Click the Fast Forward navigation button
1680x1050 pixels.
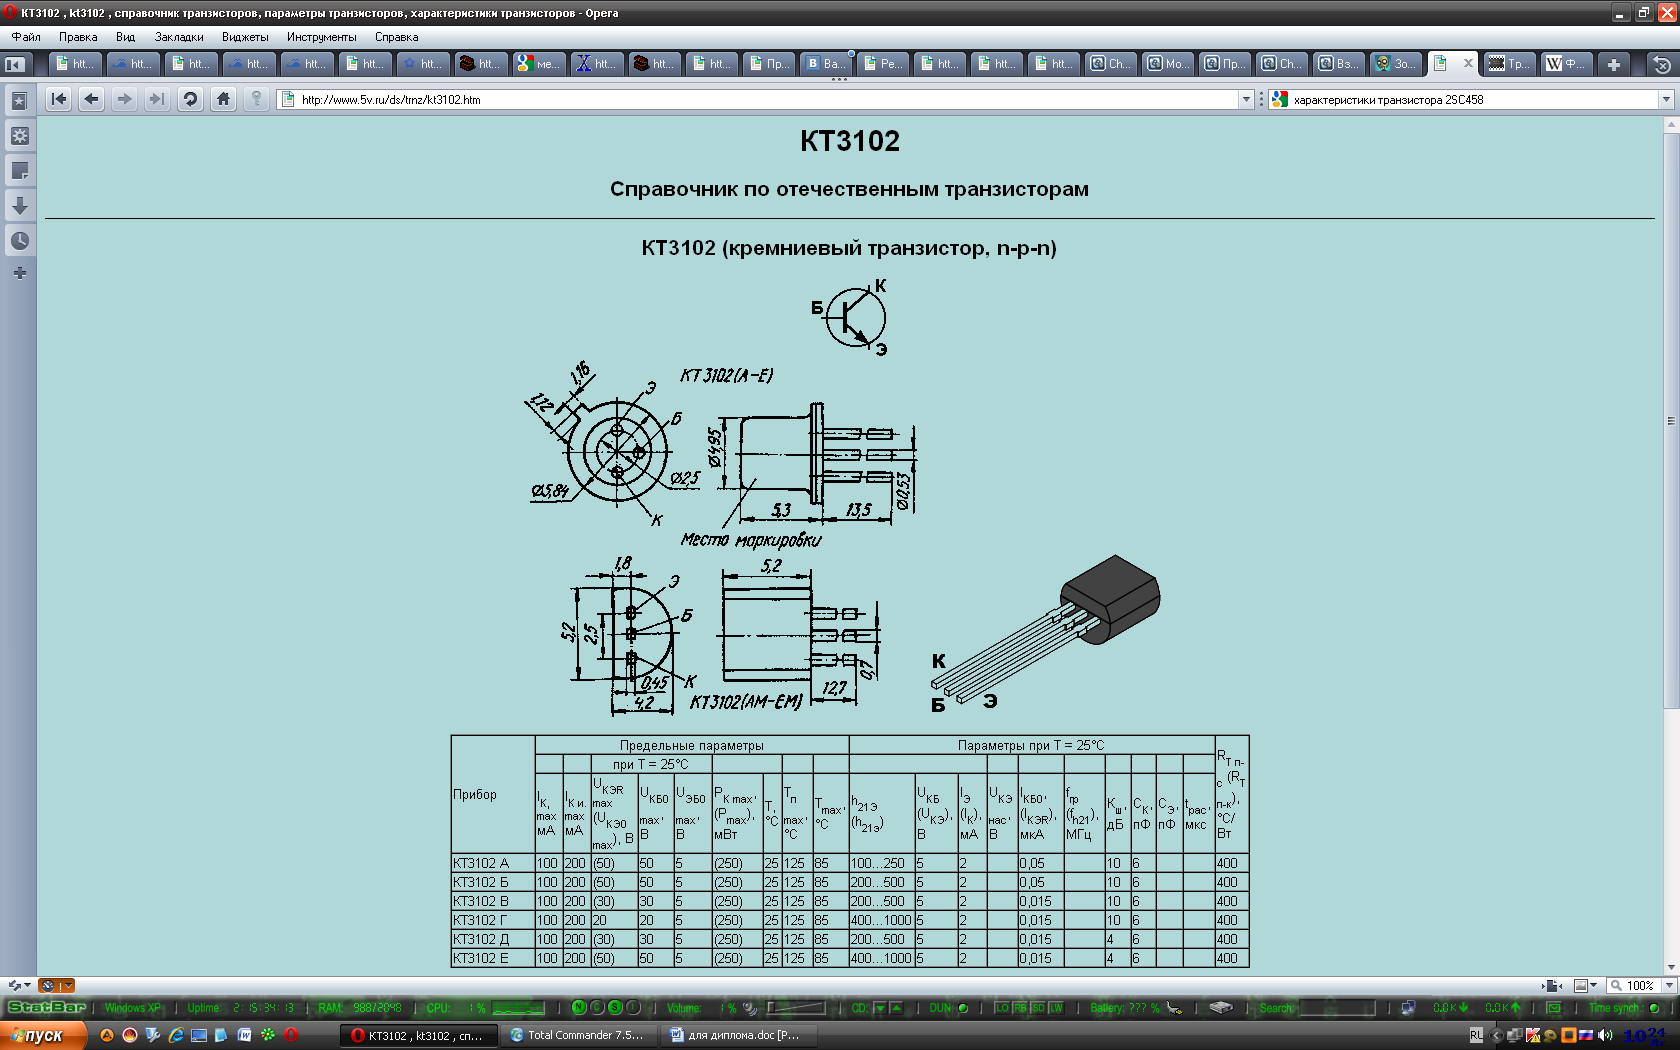[x=156, y=99]
